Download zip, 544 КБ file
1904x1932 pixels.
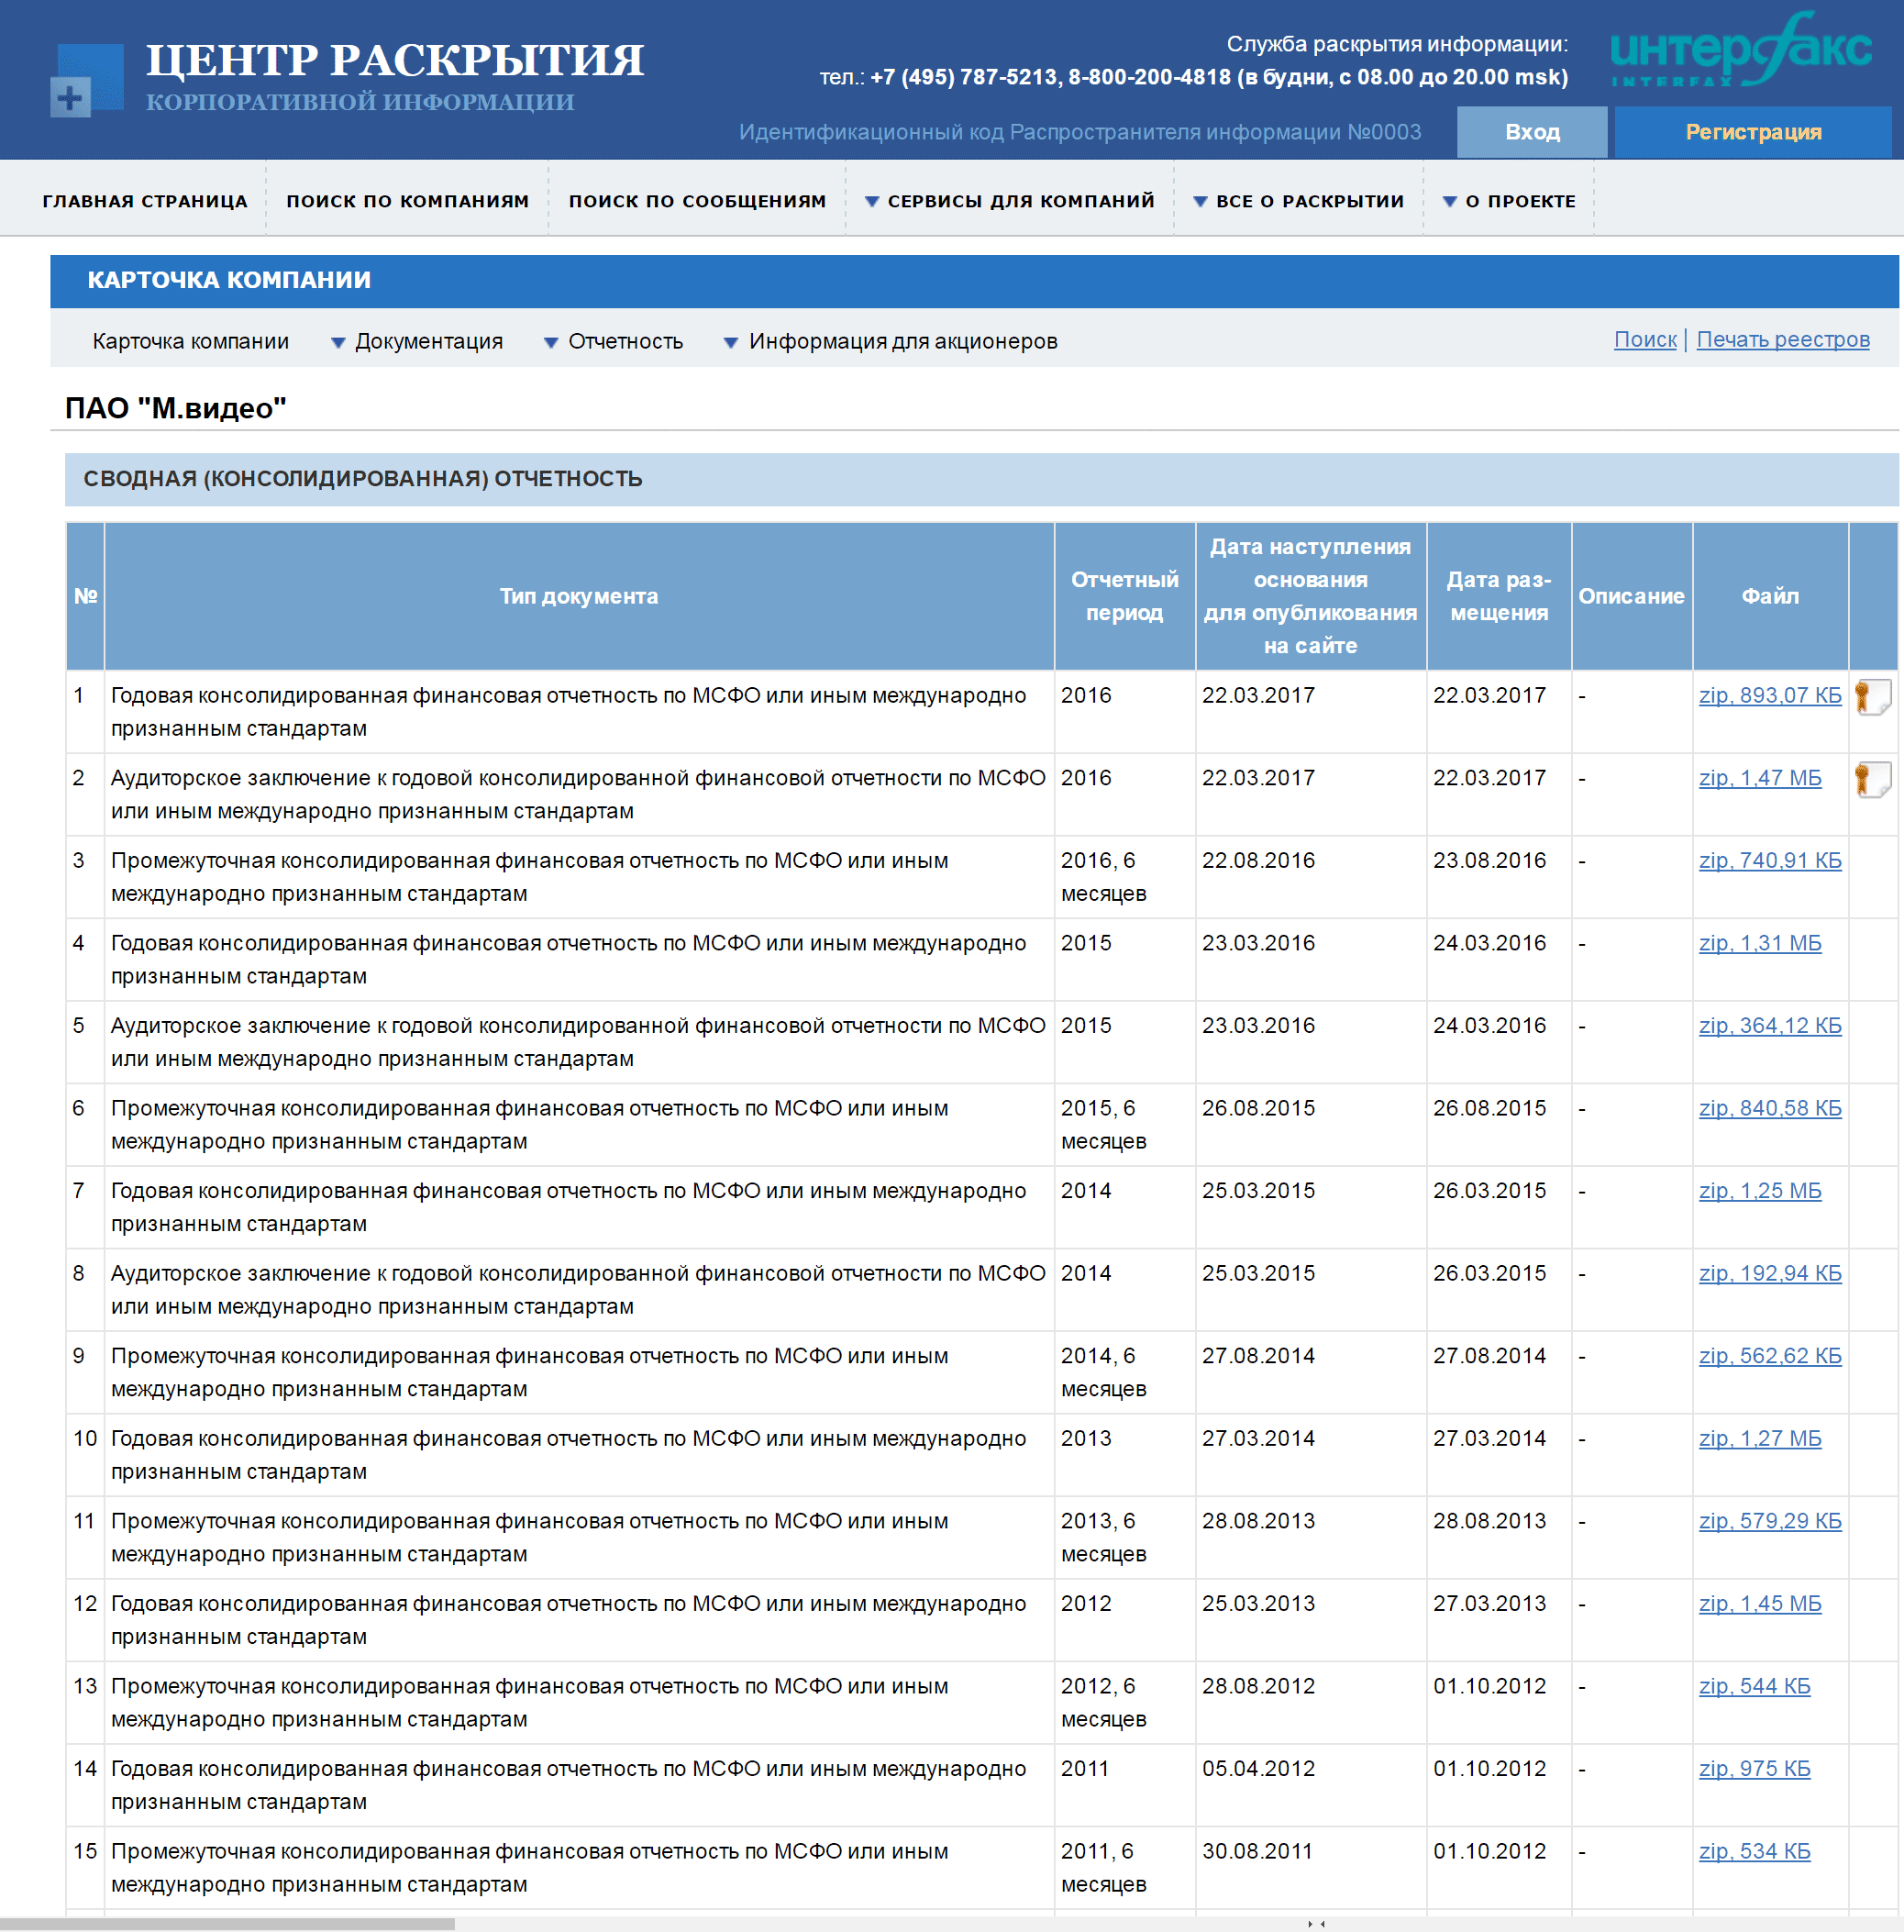(1755, 1687)
